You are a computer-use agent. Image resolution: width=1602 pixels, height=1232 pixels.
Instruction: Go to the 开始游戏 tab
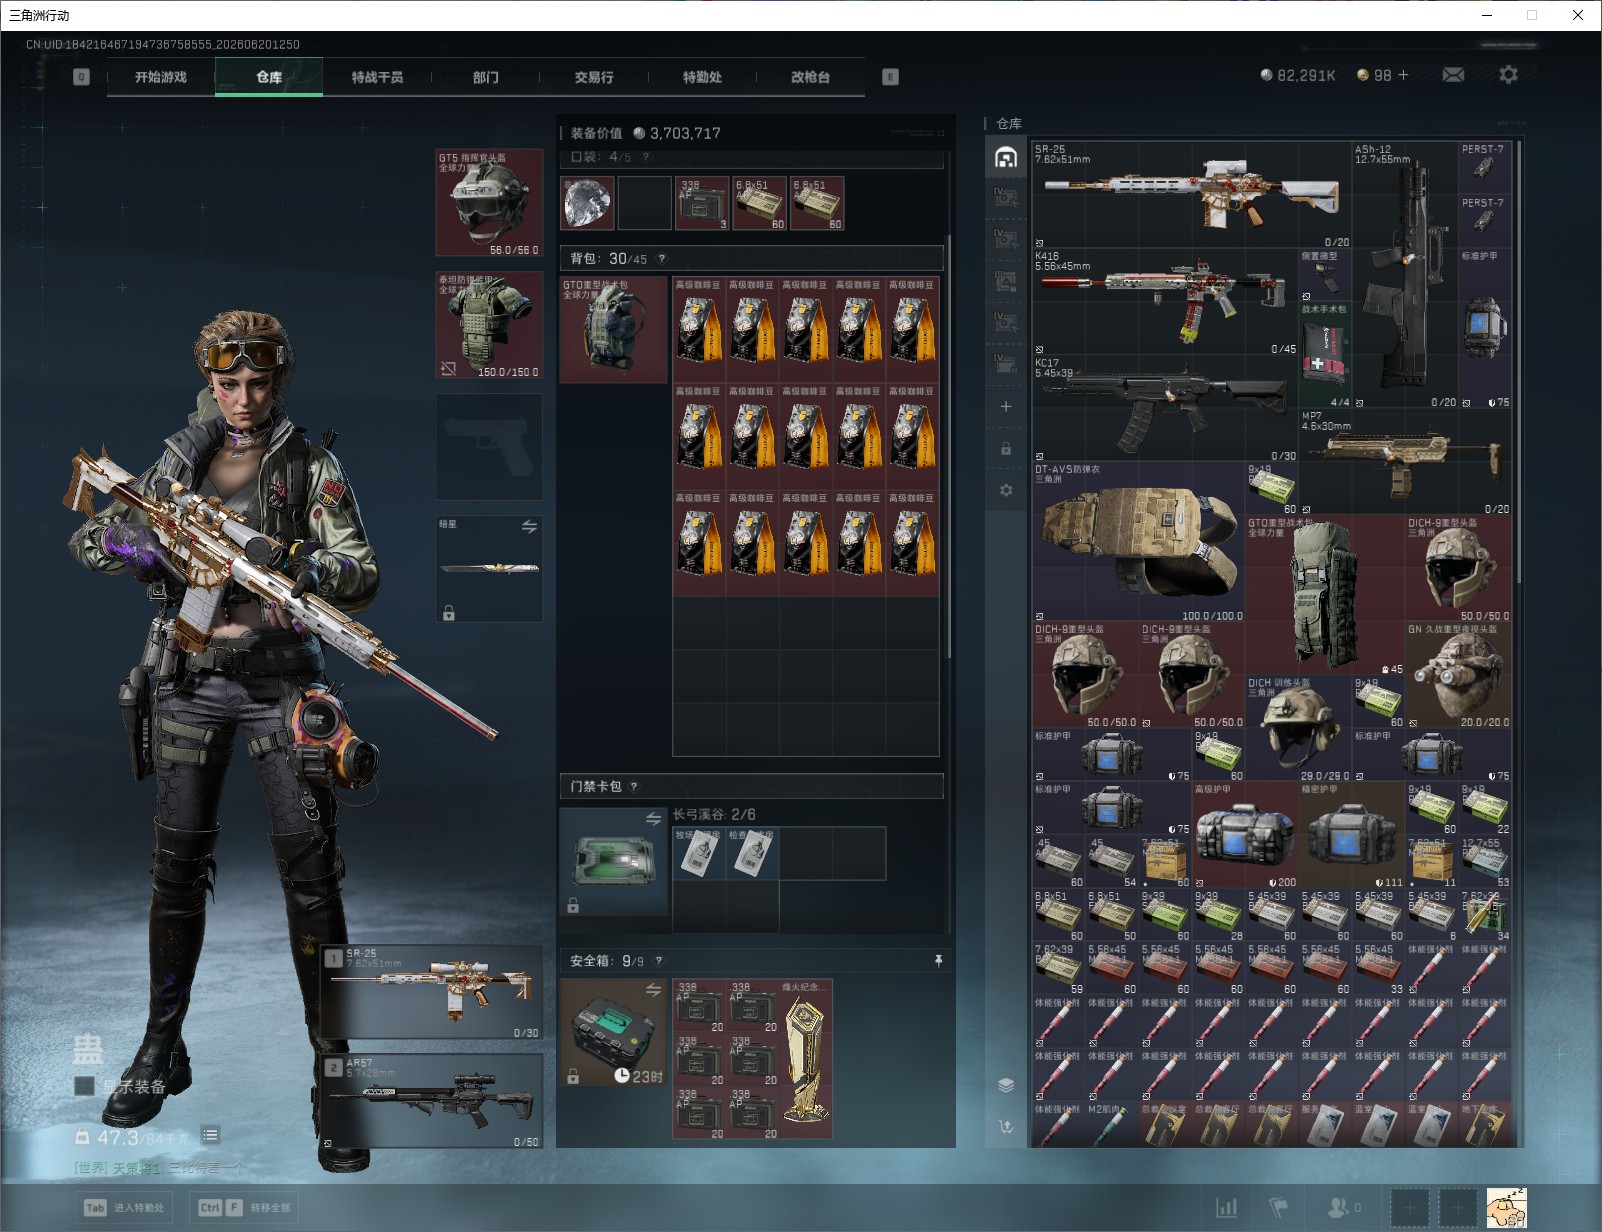coord(161,77)
